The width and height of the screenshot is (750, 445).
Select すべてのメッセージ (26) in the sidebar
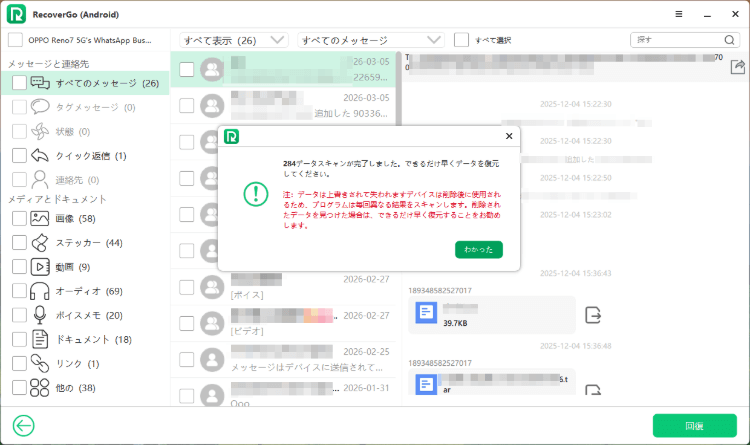[86, 83]
